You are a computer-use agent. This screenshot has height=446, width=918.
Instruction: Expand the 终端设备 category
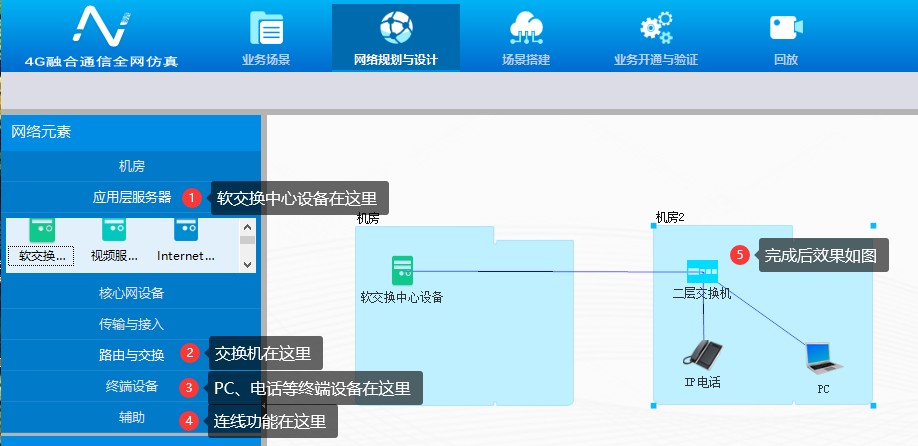[132, 386]
